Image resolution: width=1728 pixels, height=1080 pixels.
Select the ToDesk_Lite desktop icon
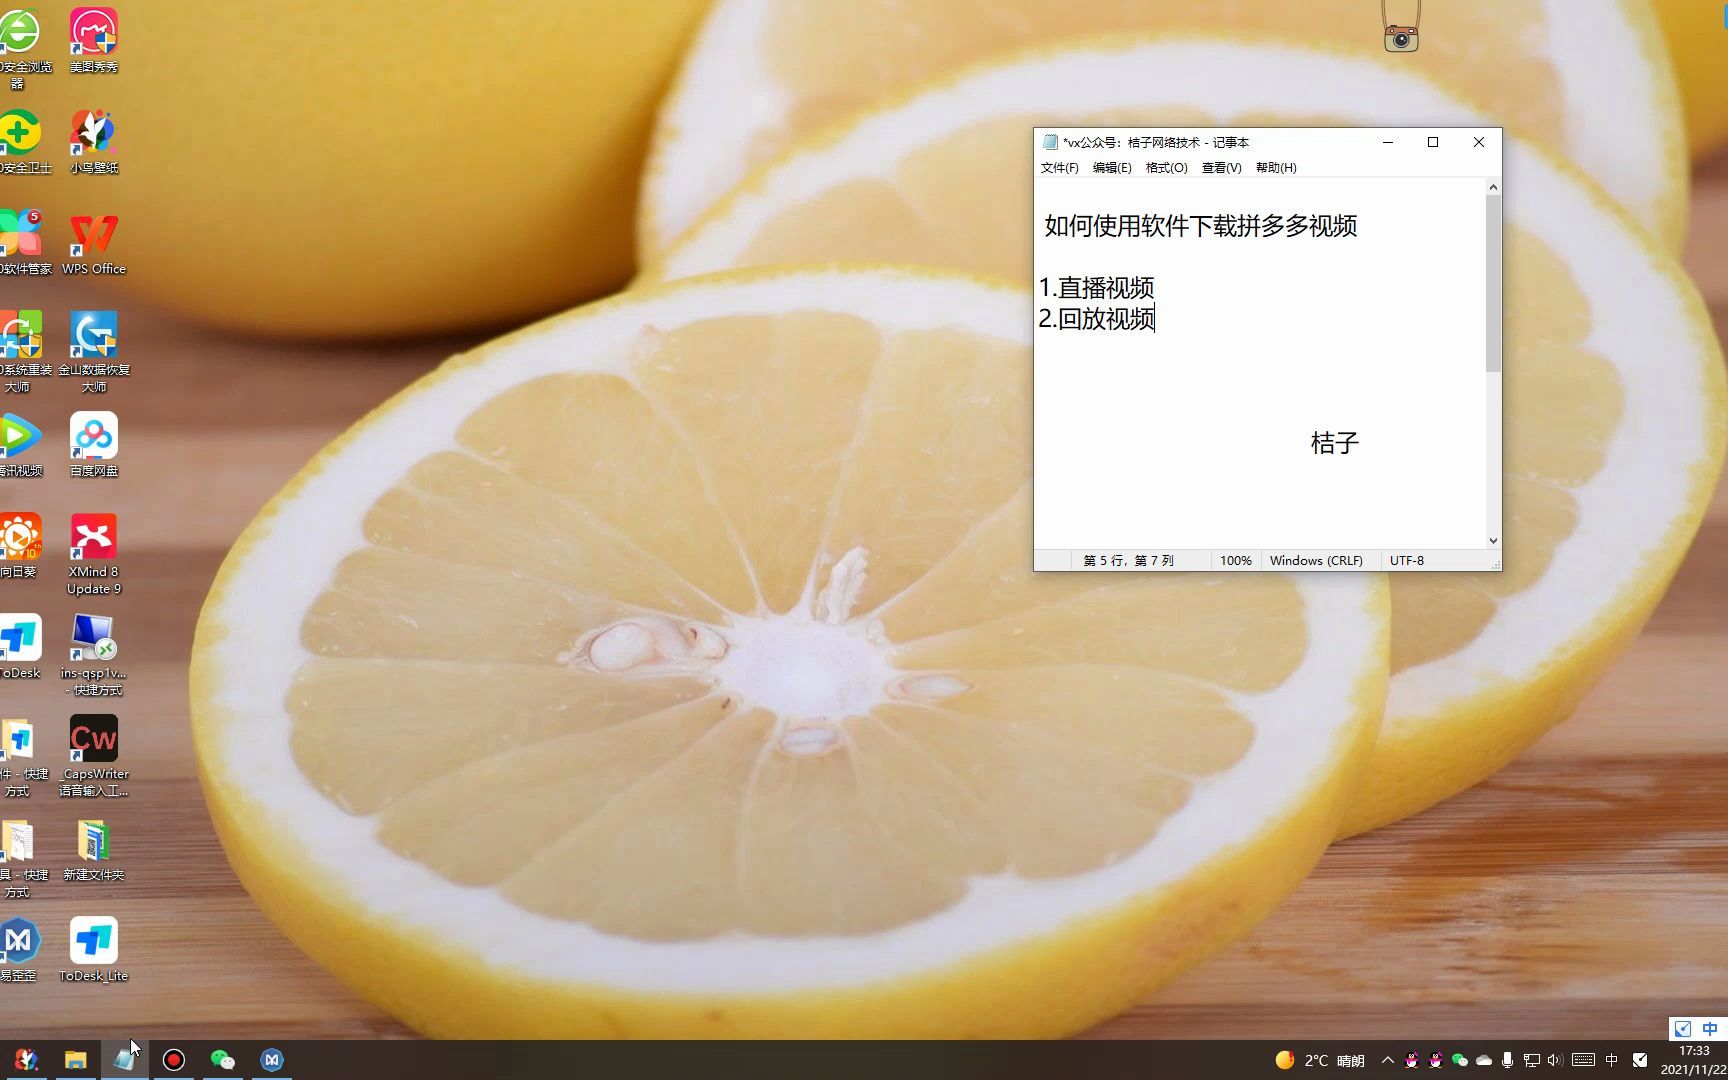[x=94, y=950]
